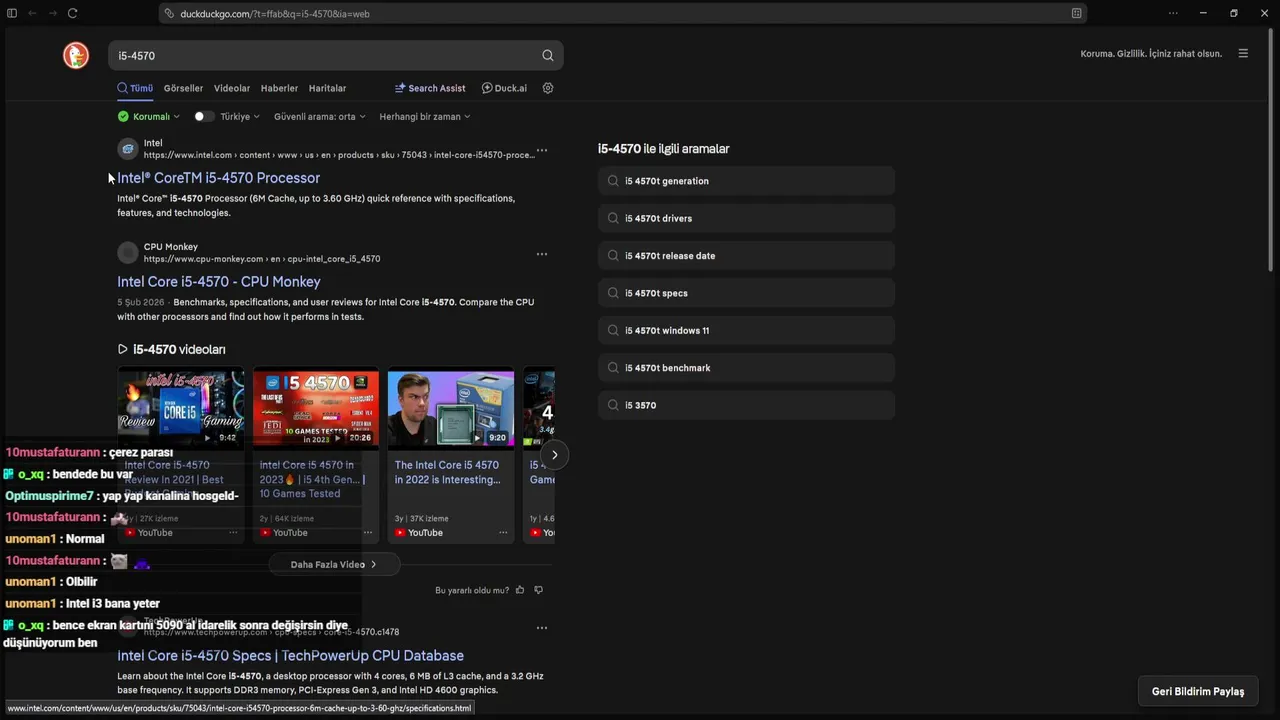
Task: Open 'Intel Core i5-4570 - CPU Monkey' link
Action: pyautogui.click(x=219, y=282)
